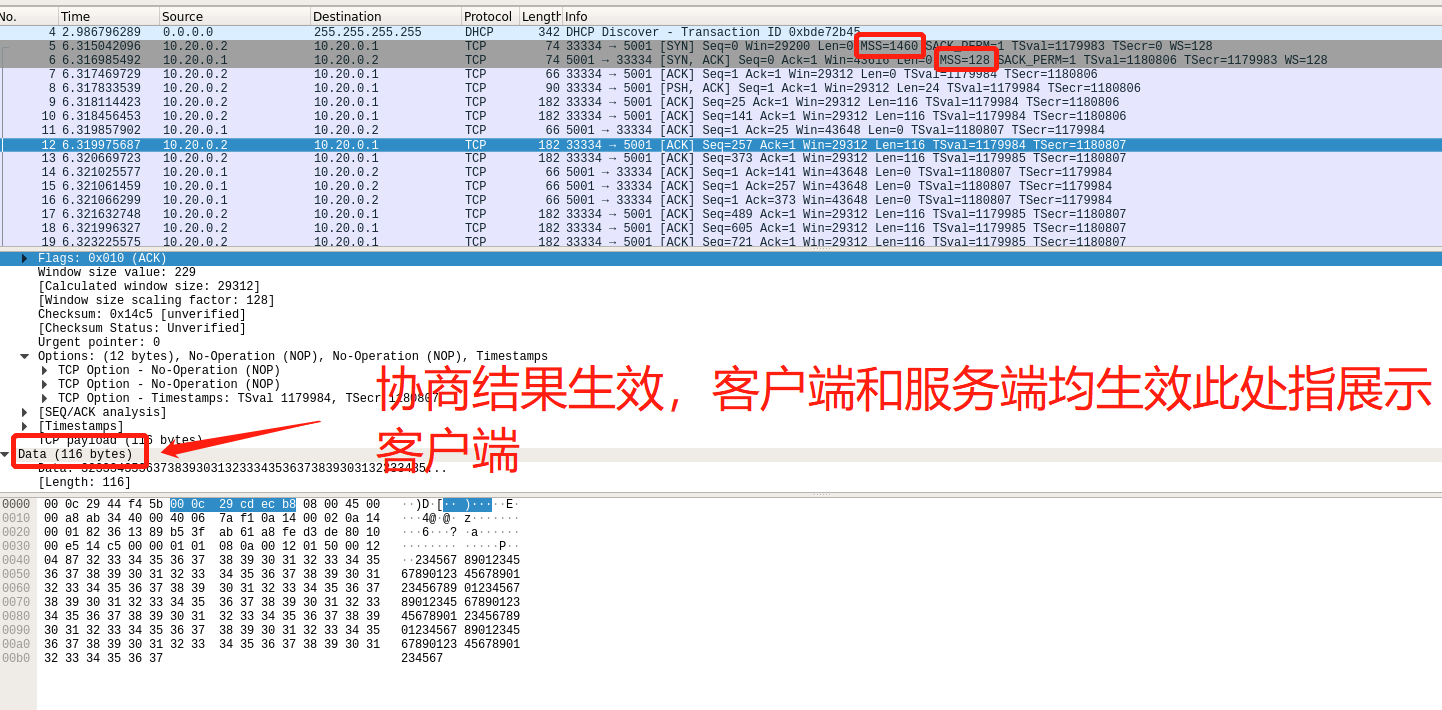Select the Urgent pointer: 0 field

99,342
